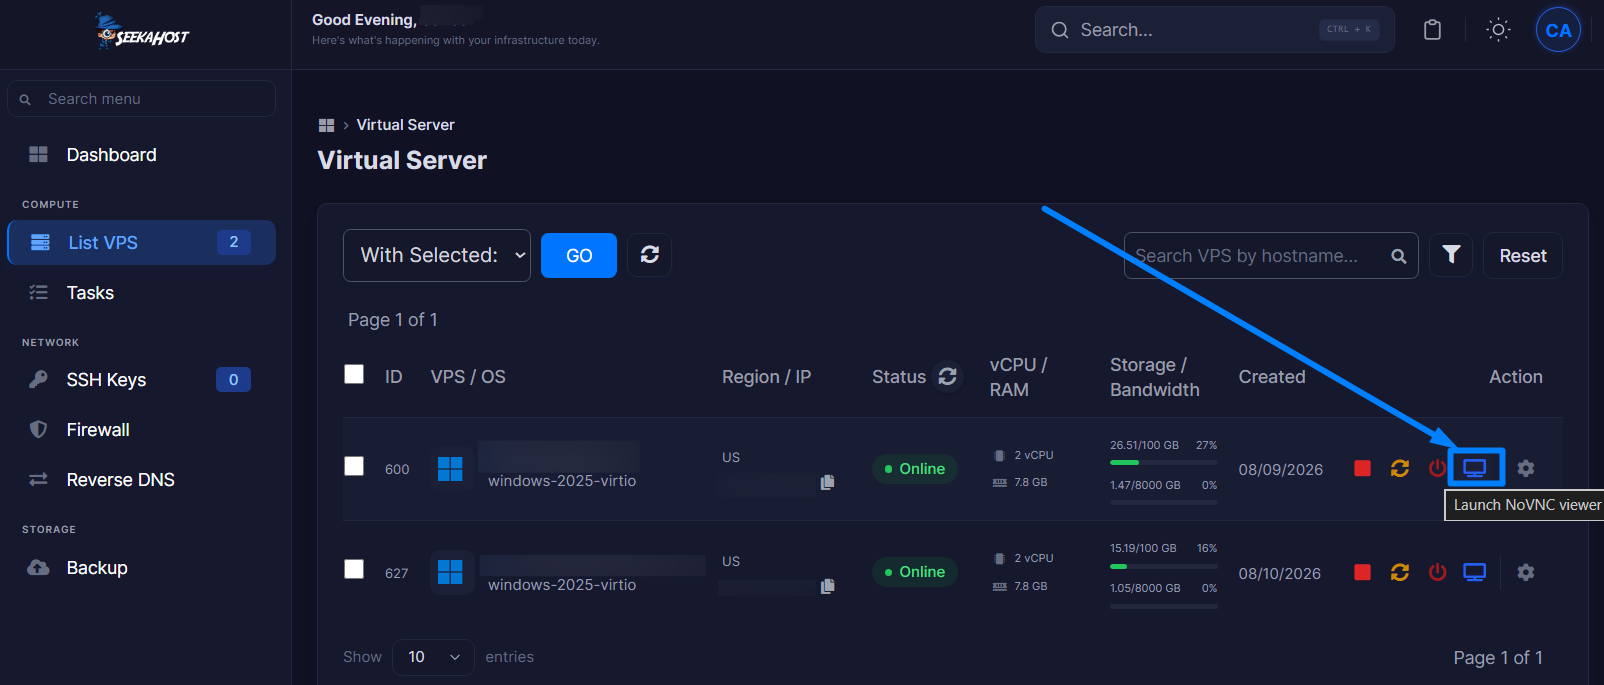Viewport: 1604px width, 685px height.
Task: Open Dashboard in sidebar
Action: click(141, 155)
